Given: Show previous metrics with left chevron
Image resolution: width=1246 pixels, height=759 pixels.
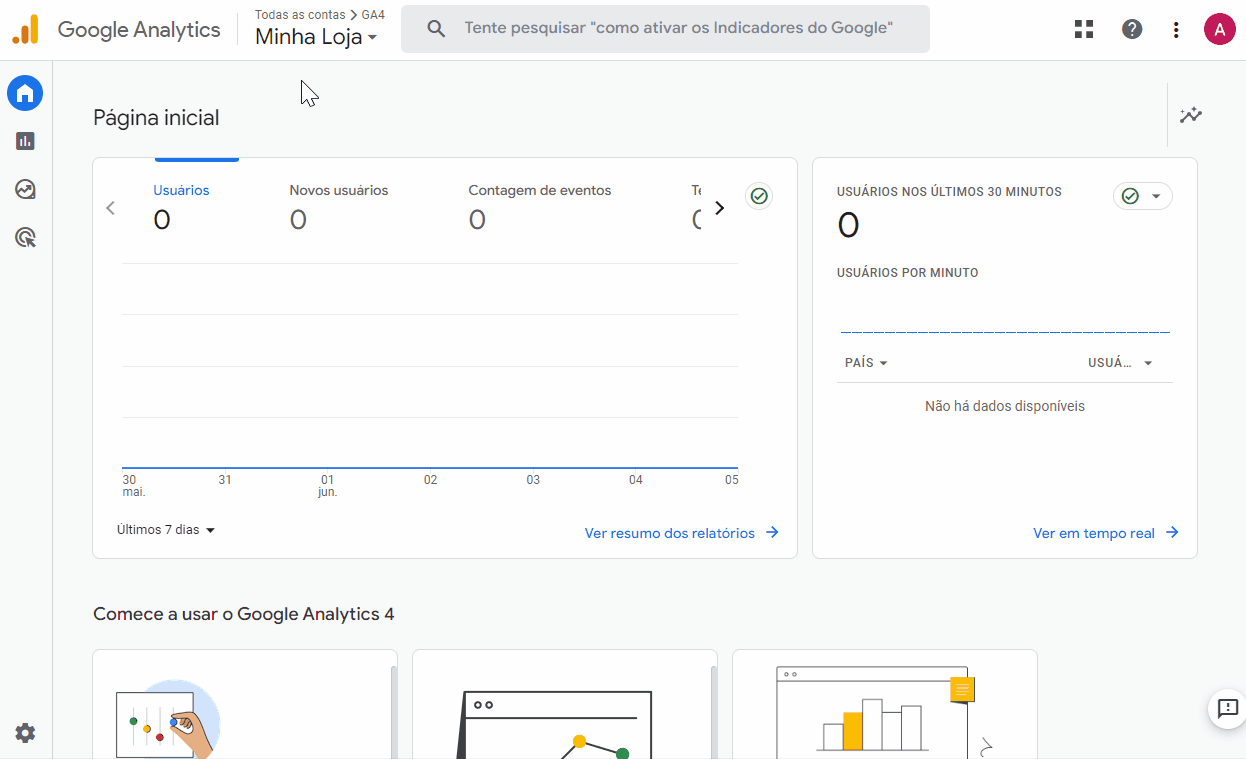Looking at the screenshot, I should click(110, 208).
